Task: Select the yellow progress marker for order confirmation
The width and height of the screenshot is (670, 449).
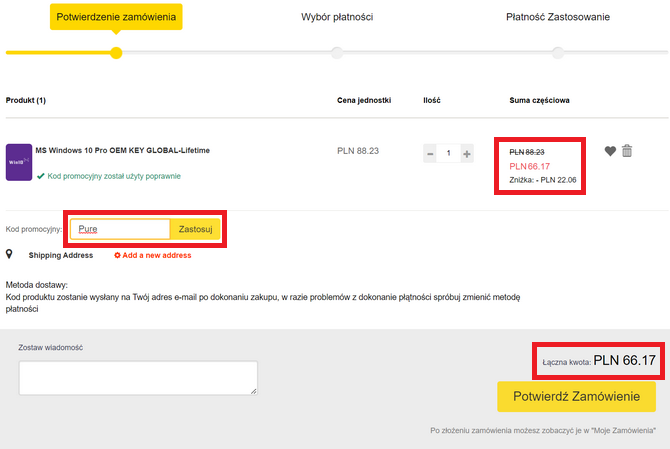Action: pyautogui.click(x=116, y=53)
